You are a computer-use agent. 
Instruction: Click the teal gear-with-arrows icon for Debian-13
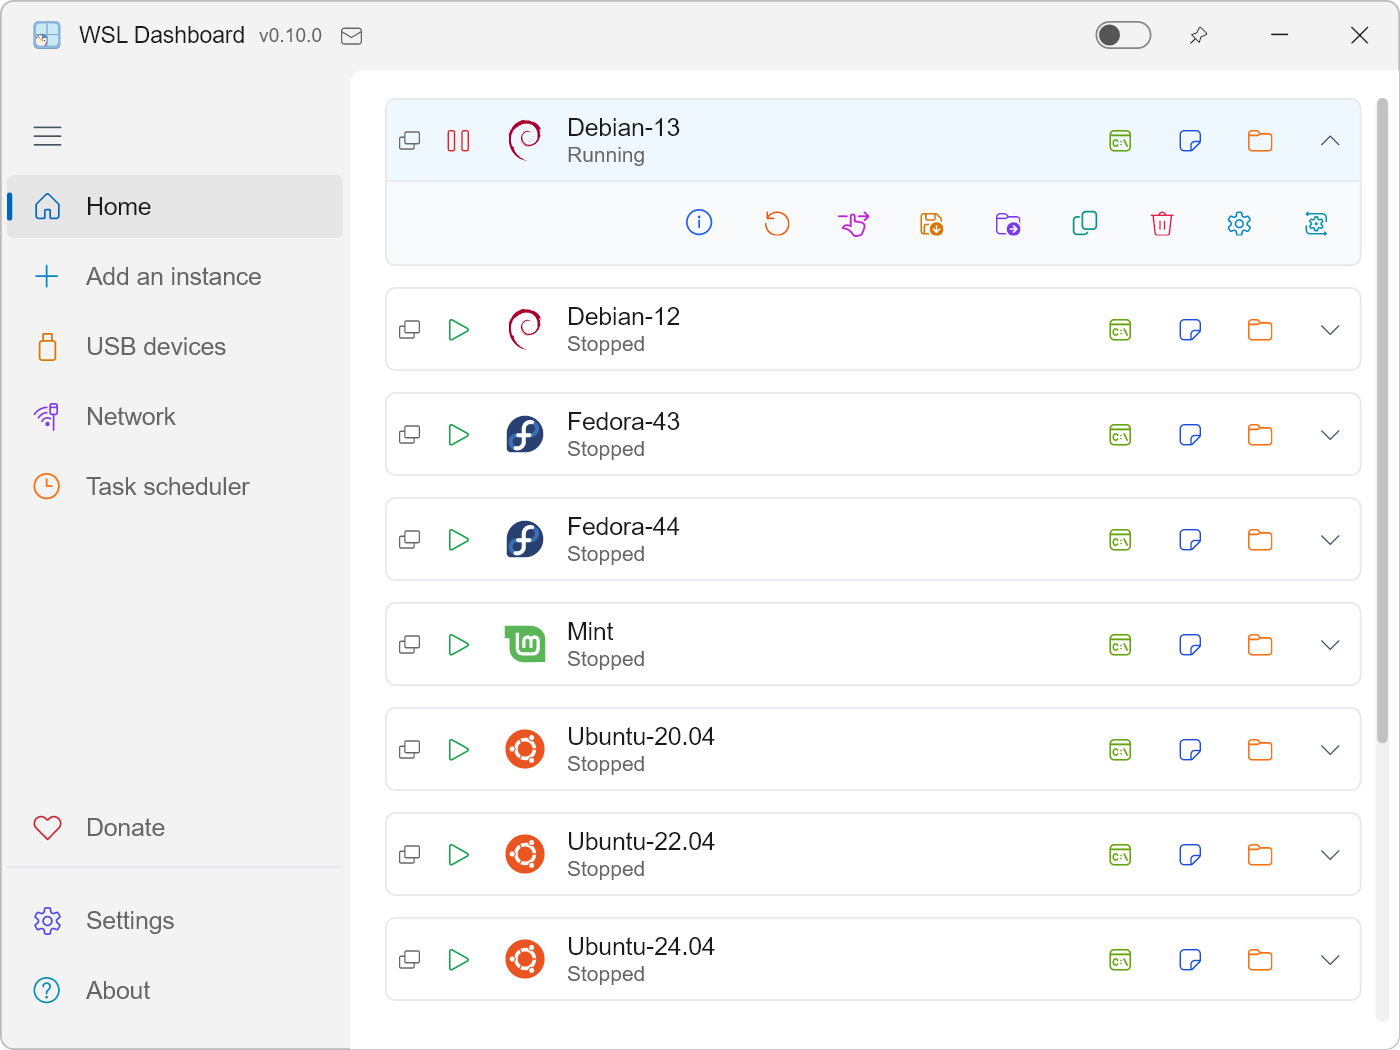coord(1316,223)
